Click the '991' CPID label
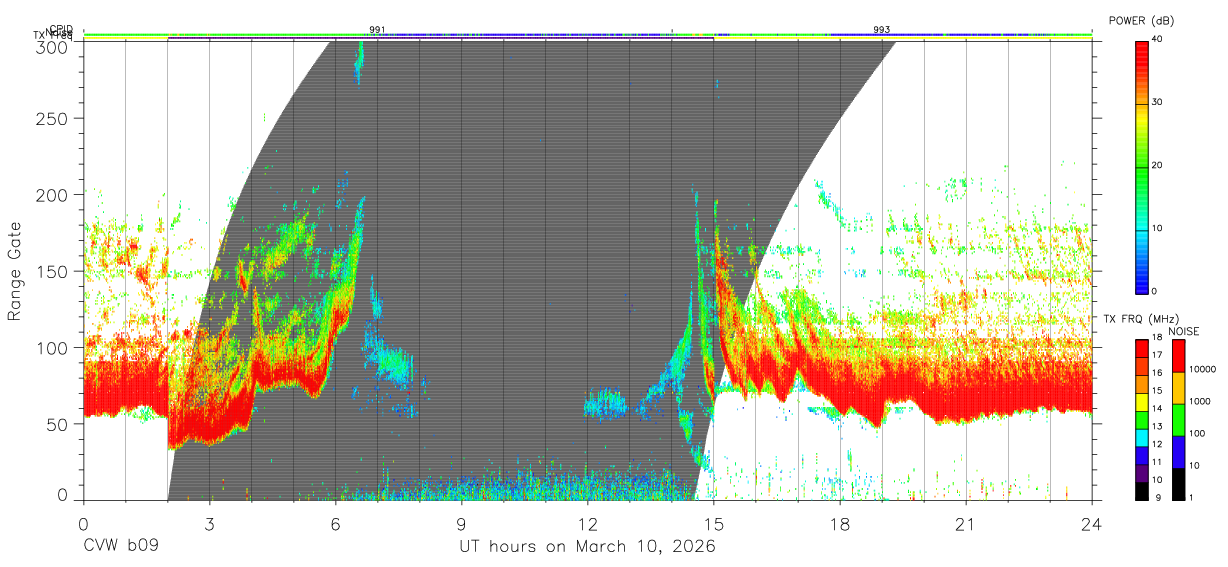The image size is (1228, 567). (377, 30)
